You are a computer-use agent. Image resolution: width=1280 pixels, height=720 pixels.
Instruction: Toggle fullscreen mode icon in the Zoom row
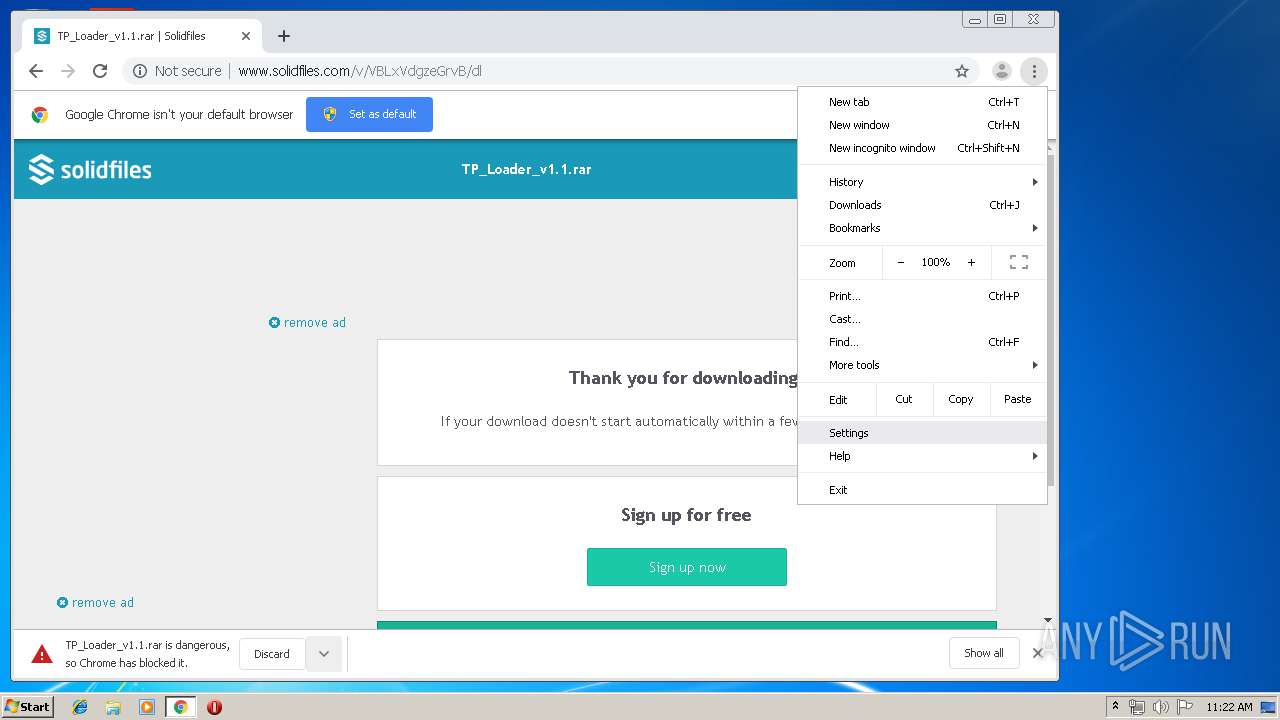[x=1019, y=263]
